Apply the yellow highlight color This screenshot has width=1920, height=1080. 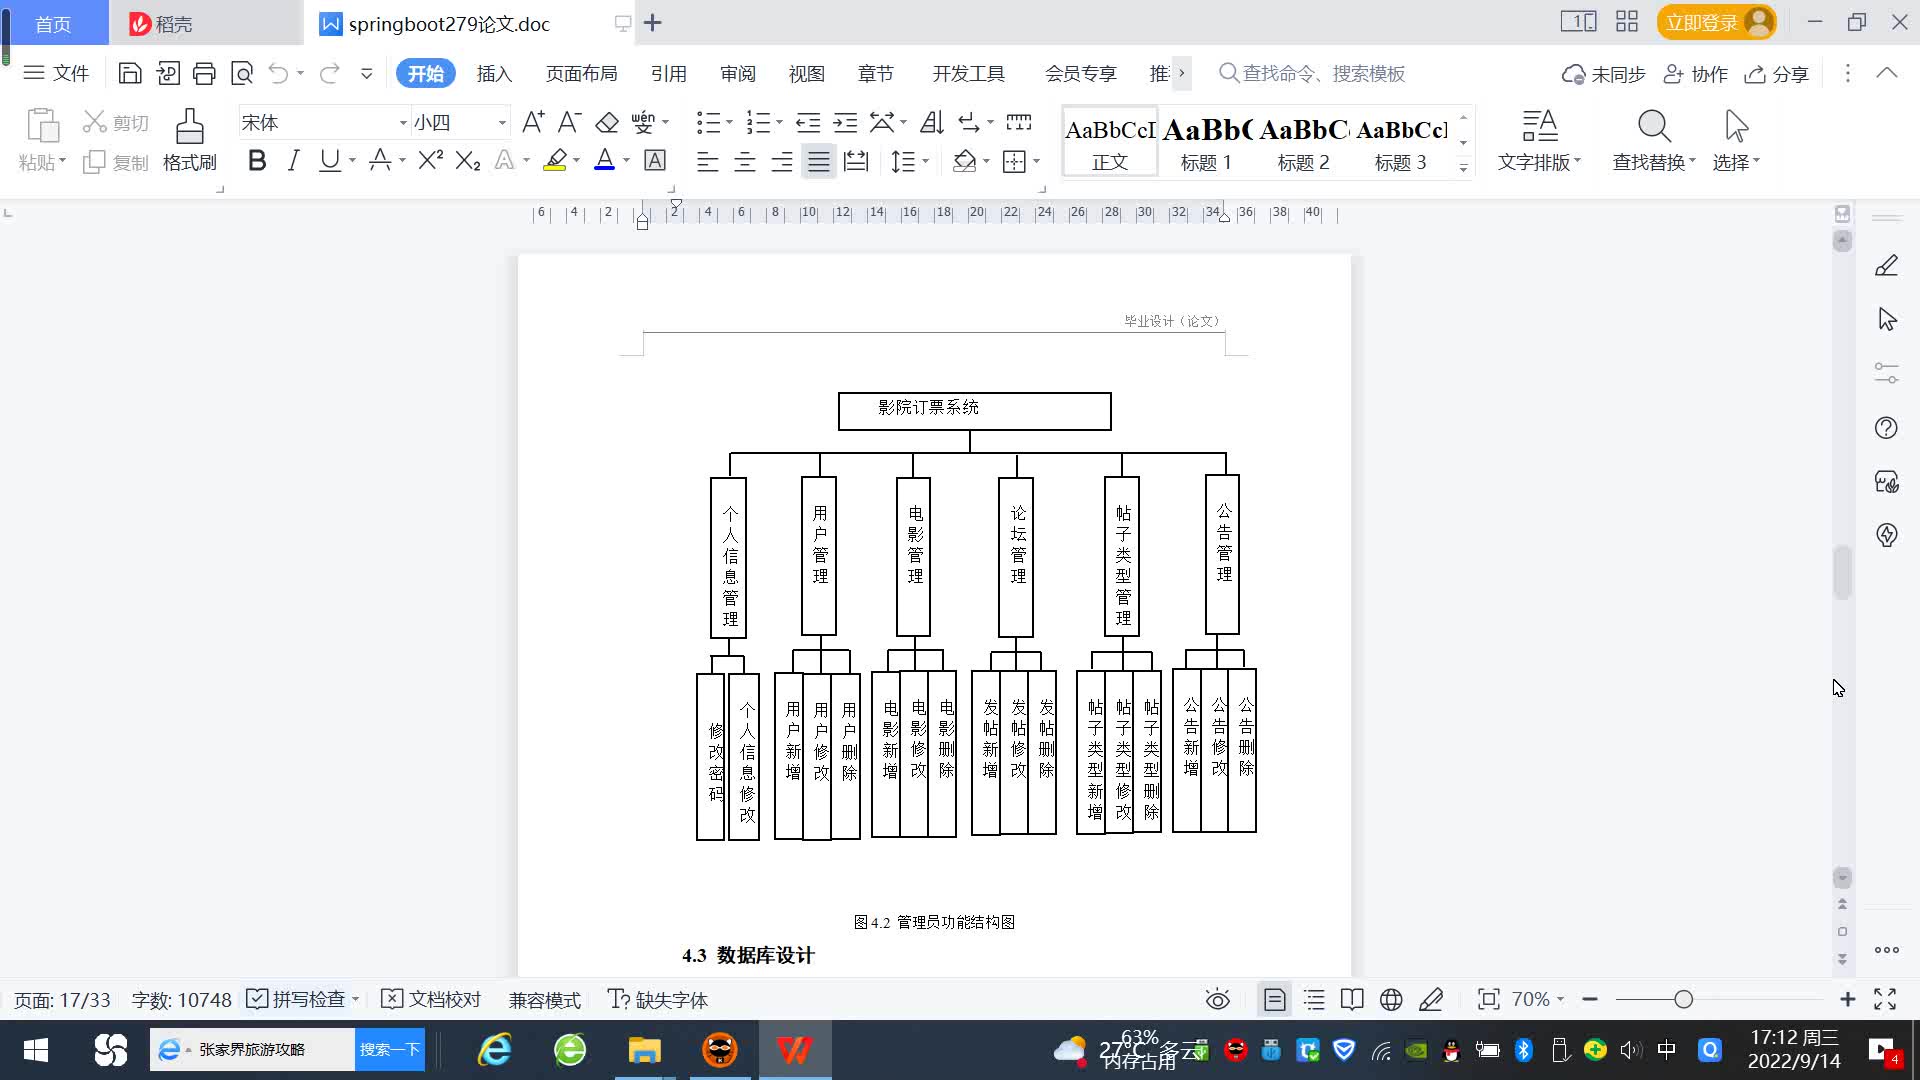(555, 160)
